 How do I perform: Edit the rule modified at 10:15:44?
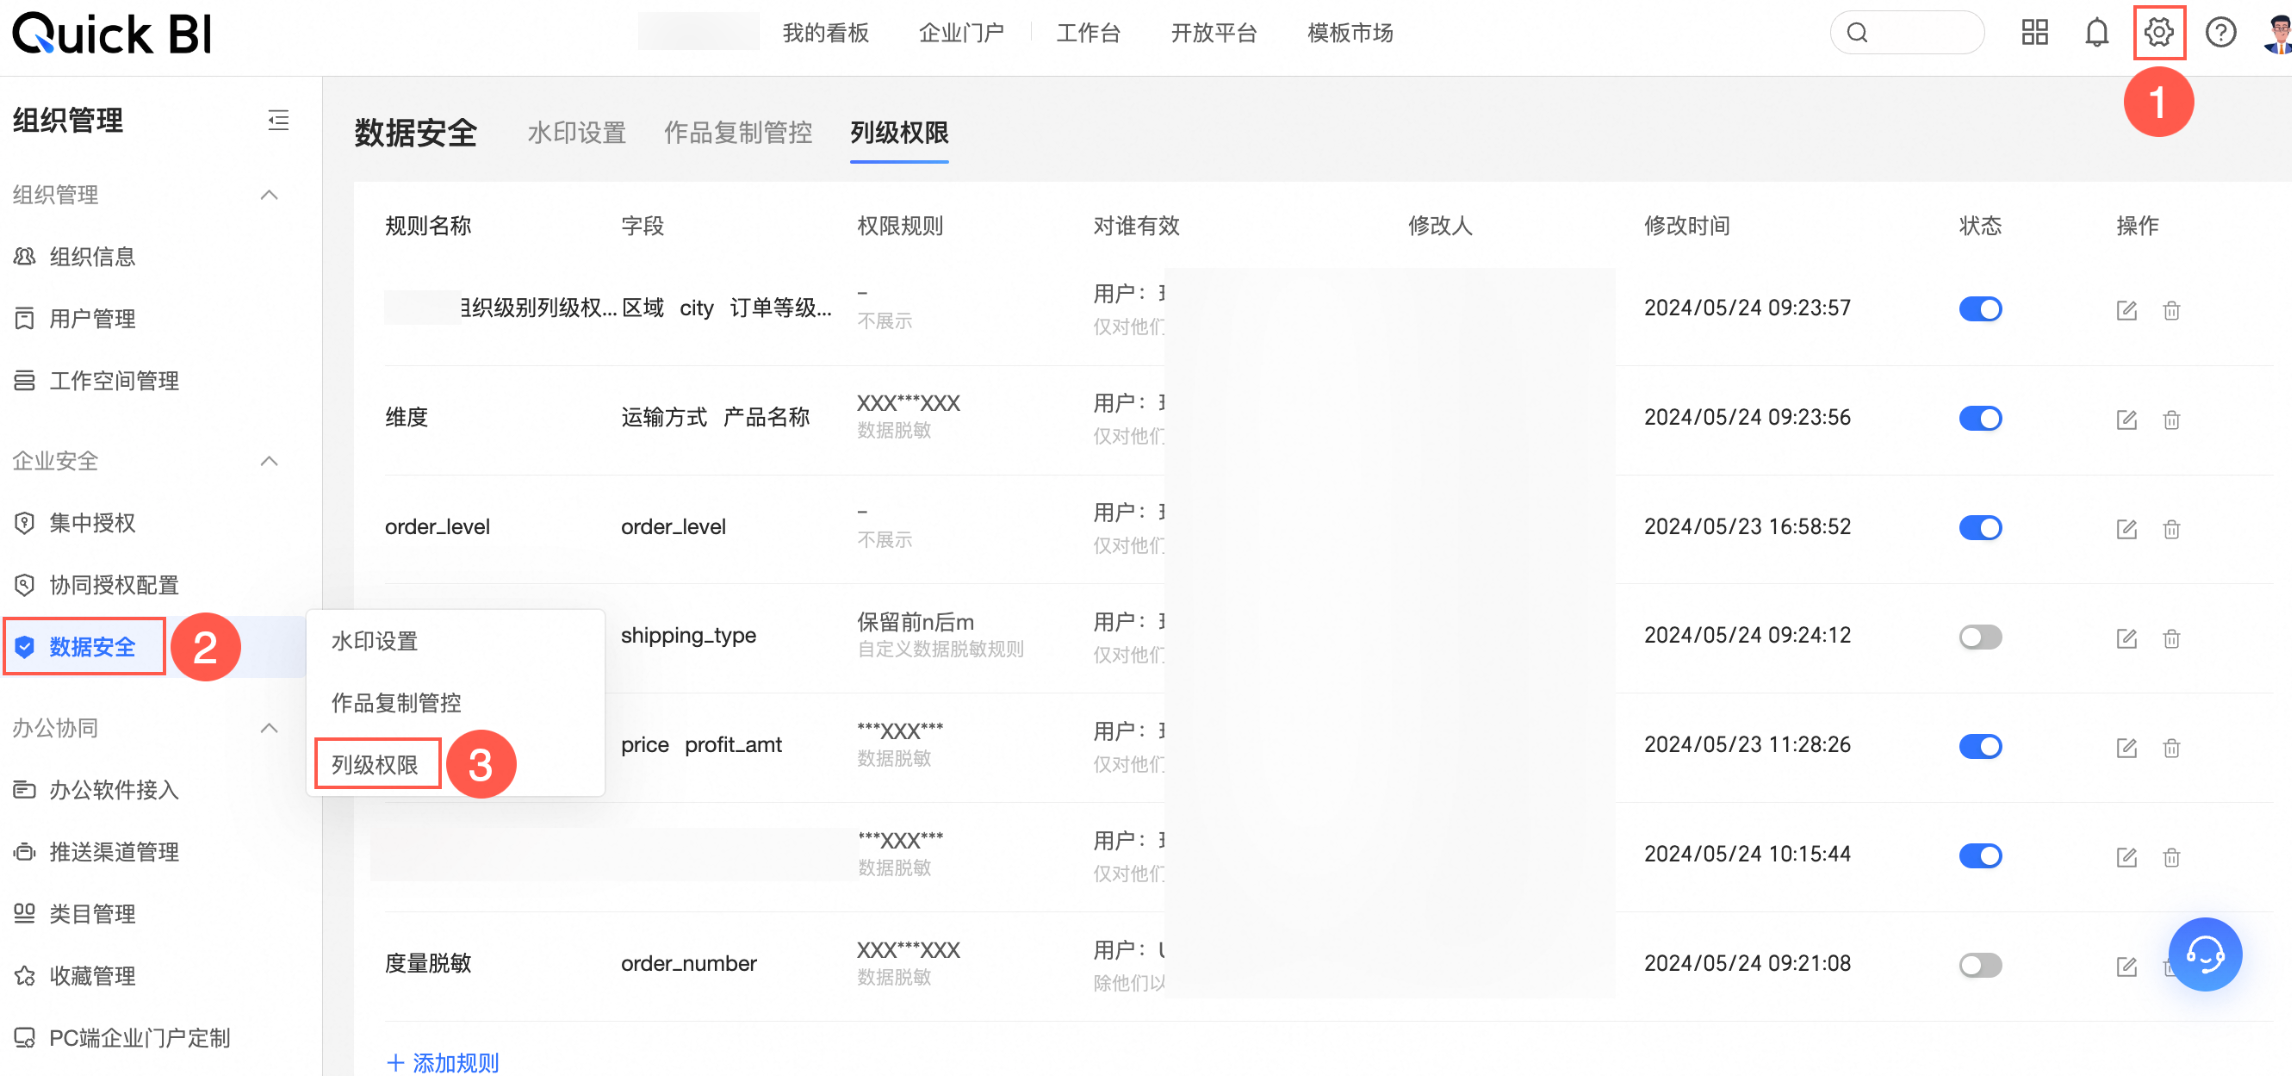coord(2127,857)
